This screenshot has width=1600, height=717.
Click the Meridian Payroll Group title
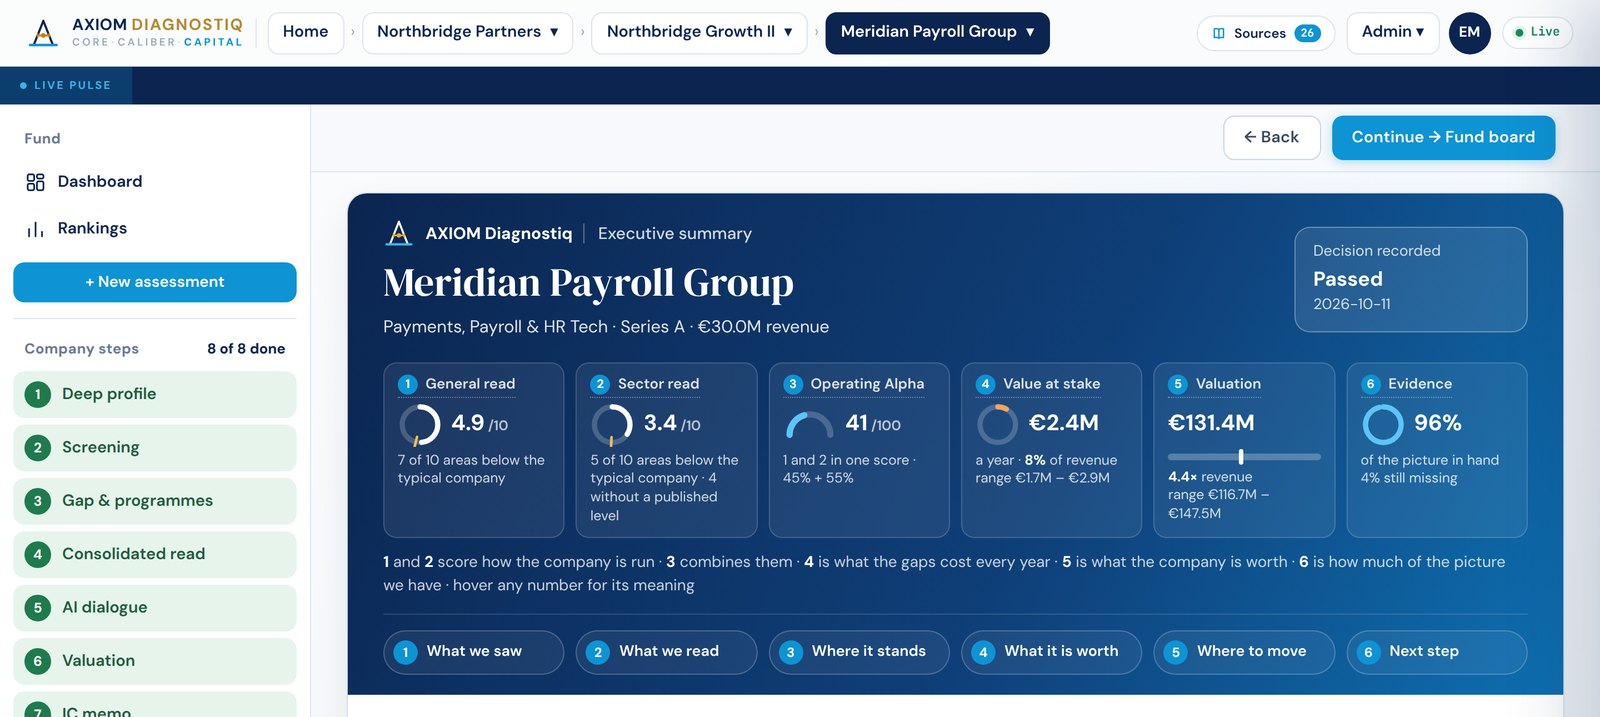pos(588,283)
